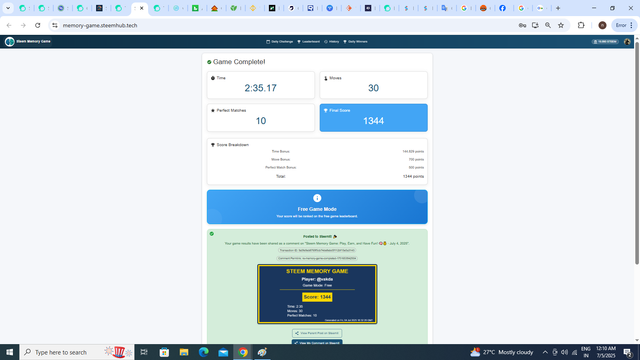This screenshot has height=360, width=640.
Task: Click the install app icon in address bar
Action: pyautogui.click(x=535, y=25)
